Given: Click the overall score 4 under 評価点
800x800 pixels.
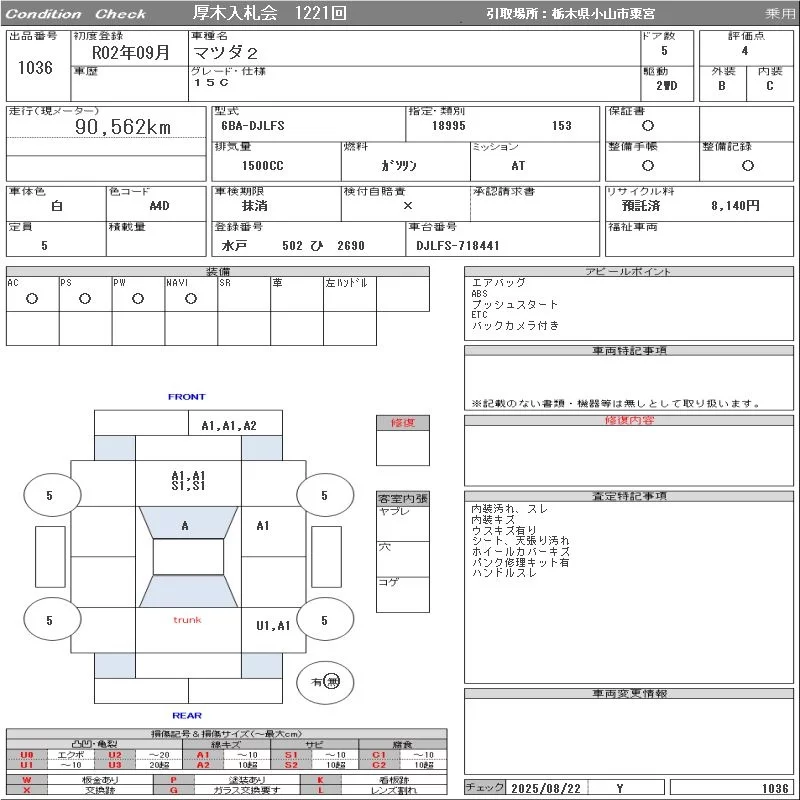Looking at the screenshot, I should point(745,51).
